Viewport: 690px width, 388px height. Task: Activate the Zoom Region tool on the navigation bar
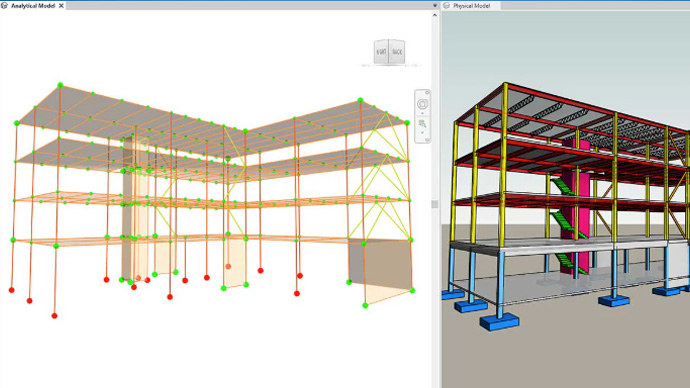pyautogui.click(x=422, y=124)
